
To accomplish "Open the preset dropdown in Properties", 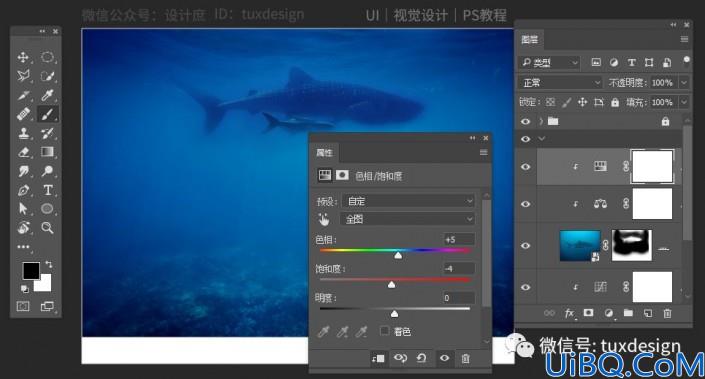I will [409, 201].
